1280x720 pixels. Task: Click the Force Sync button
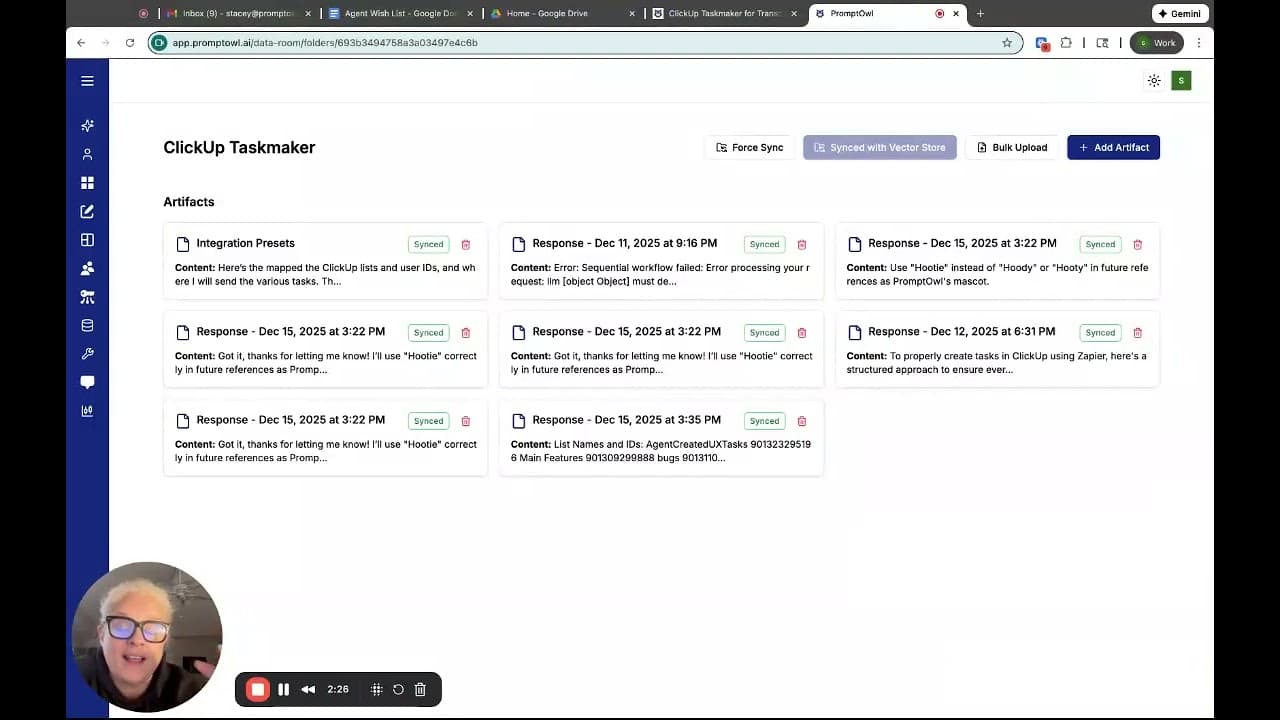pyautogui.click(x=749, y=147)
